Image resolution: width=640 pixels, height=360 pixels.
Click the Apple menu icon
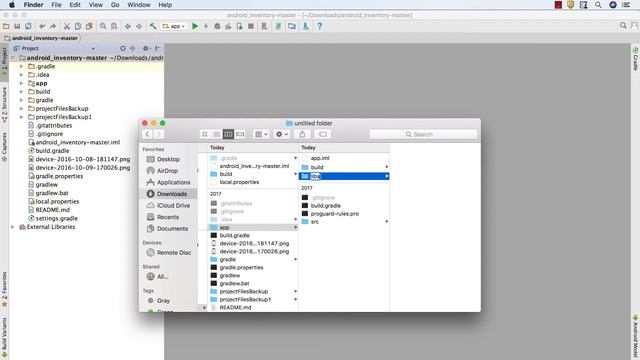coord(12,5)
